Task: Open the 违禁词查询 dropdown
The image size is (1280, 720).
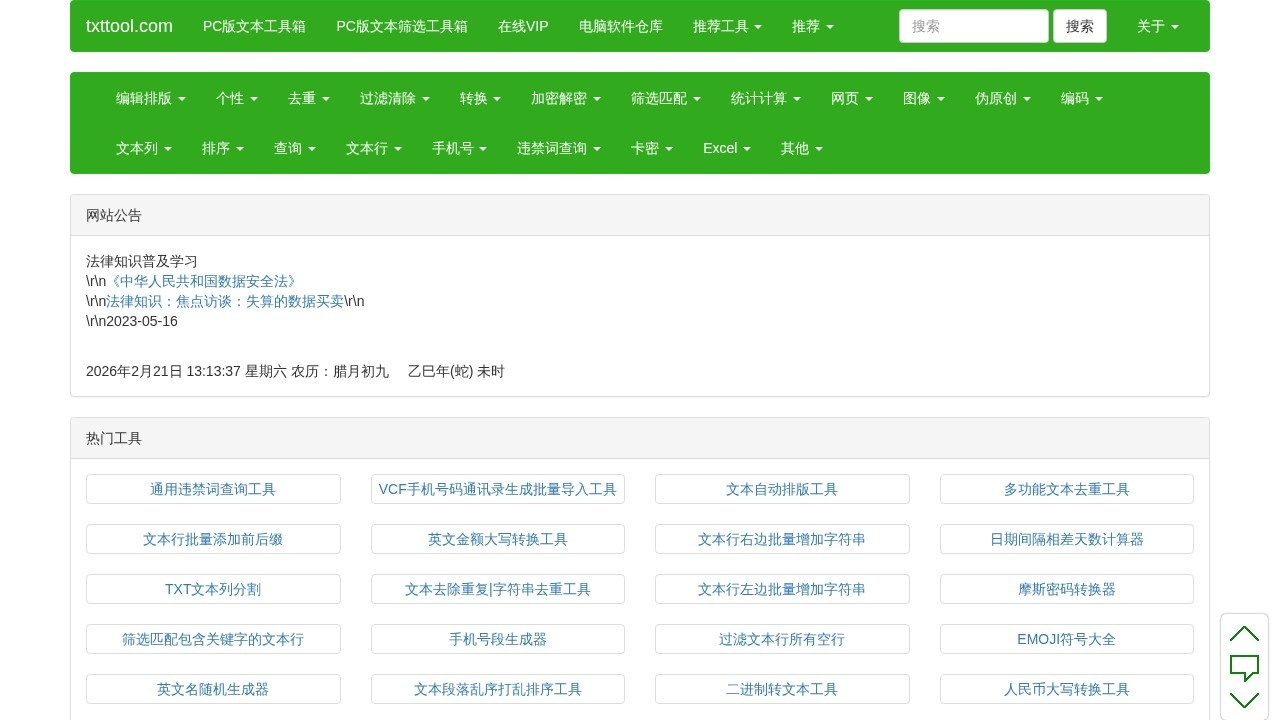Action: [x=558, y=148]
